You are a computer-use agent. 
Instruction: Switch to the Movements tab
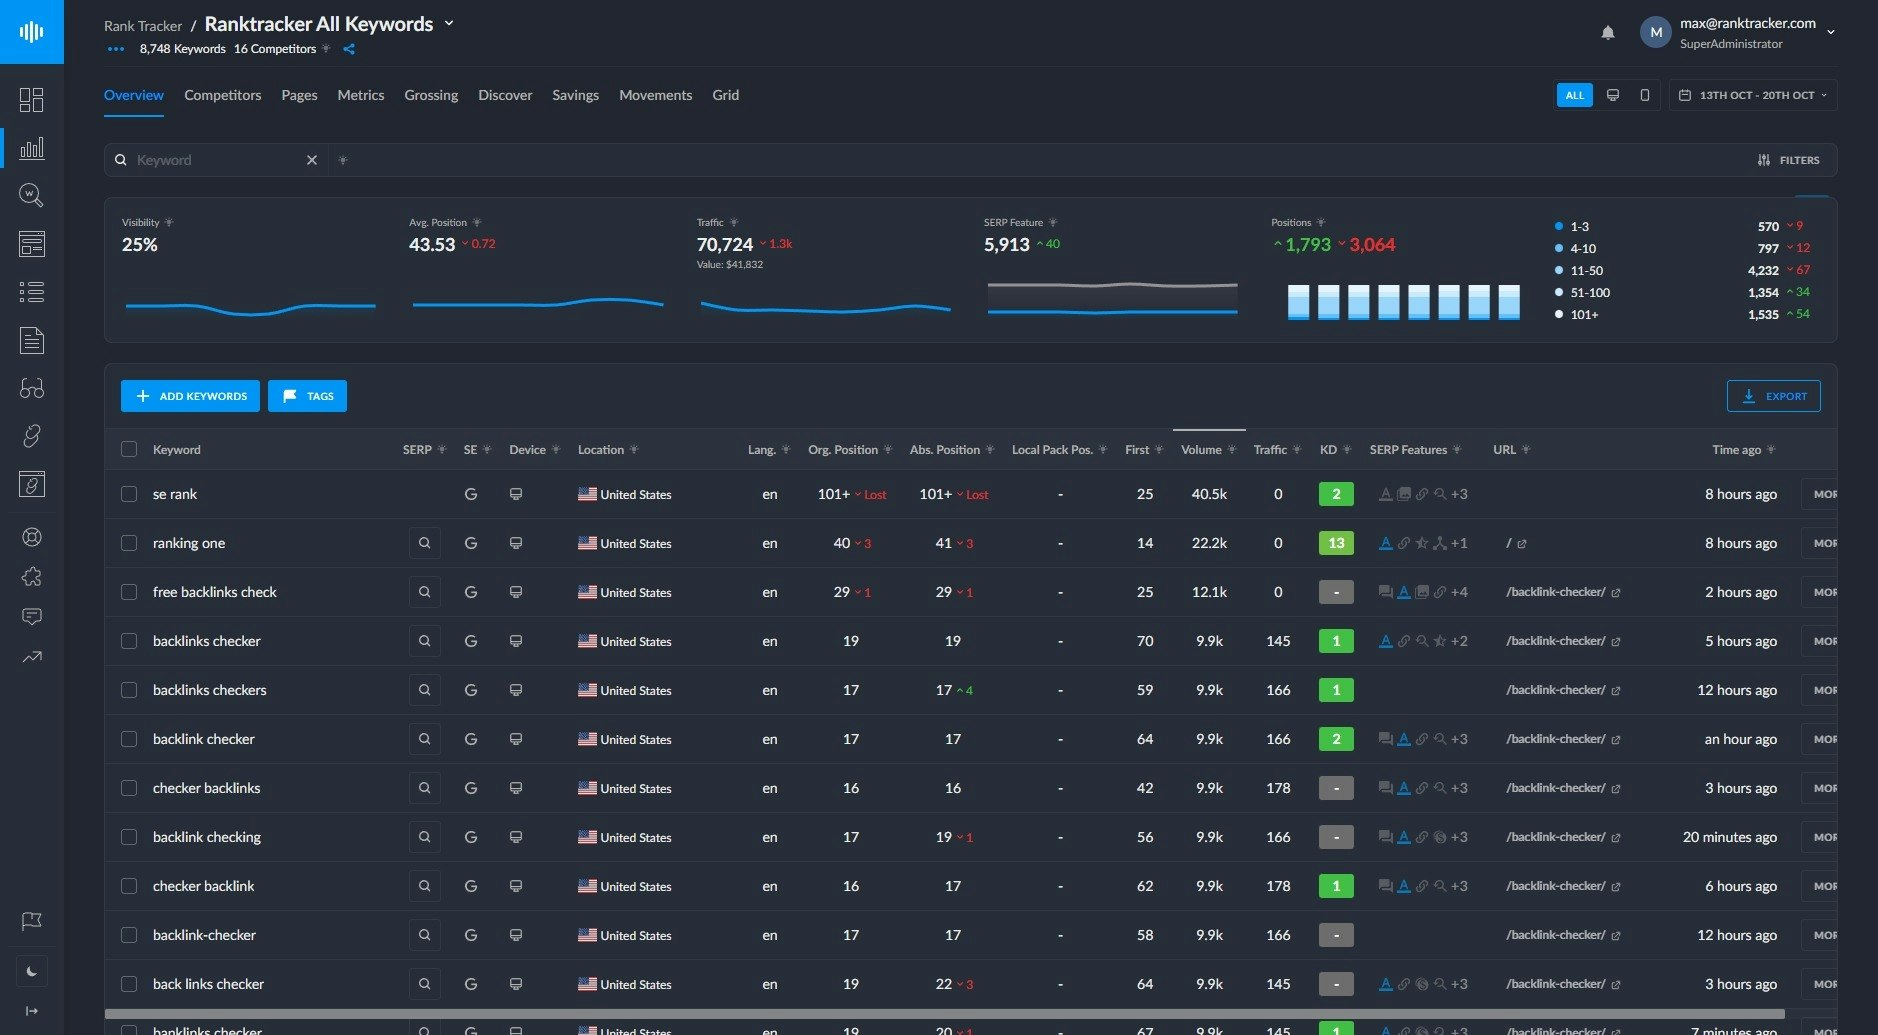click(x=656, y=95)
